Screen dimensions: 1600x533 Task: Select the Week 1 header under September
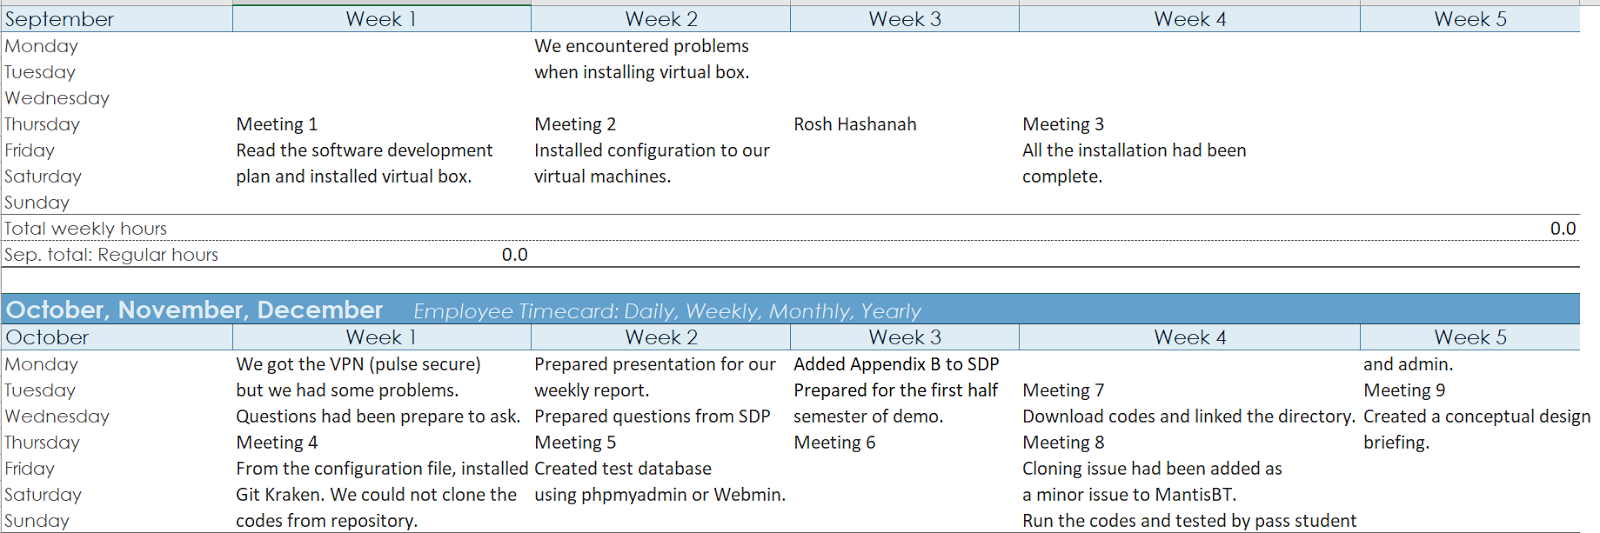[381, 19]
